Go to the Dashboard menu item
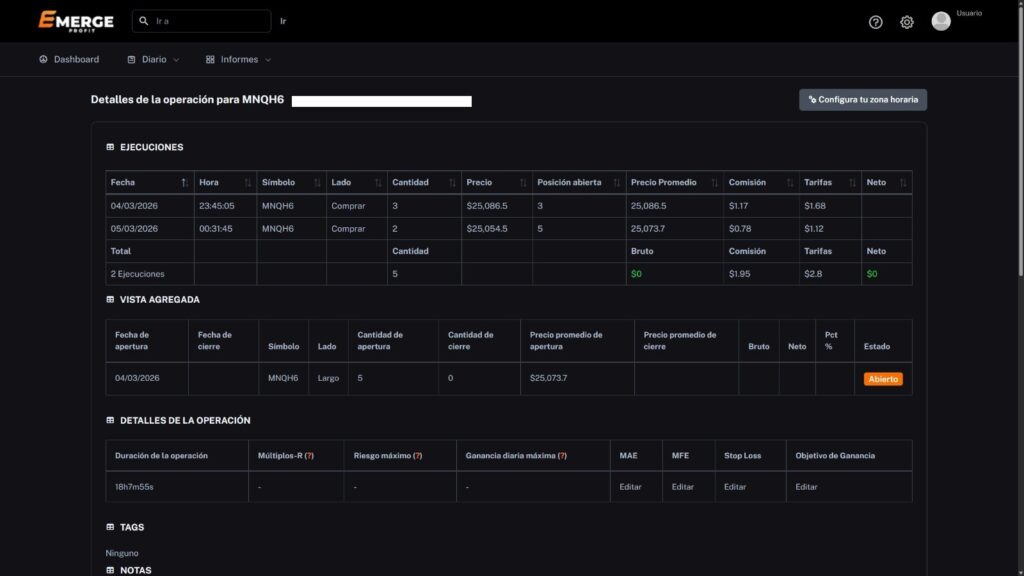Screen dimensions: 1024x576 69,60
